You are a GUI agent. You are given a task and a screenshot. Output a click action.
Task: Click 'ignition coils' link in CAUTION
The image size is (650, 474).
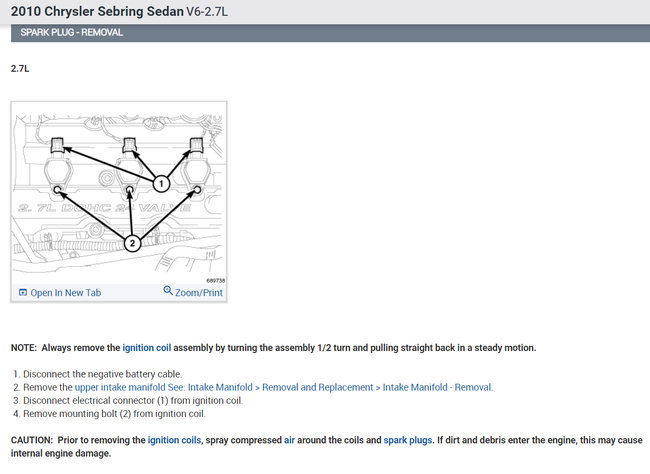click(x=176, y=440)
